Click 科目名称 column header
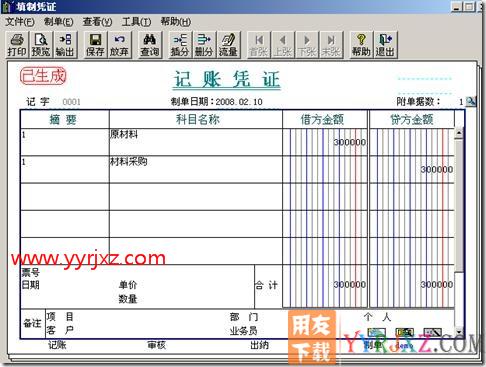Viewport: 486px width, 367px height. [196, 119]
